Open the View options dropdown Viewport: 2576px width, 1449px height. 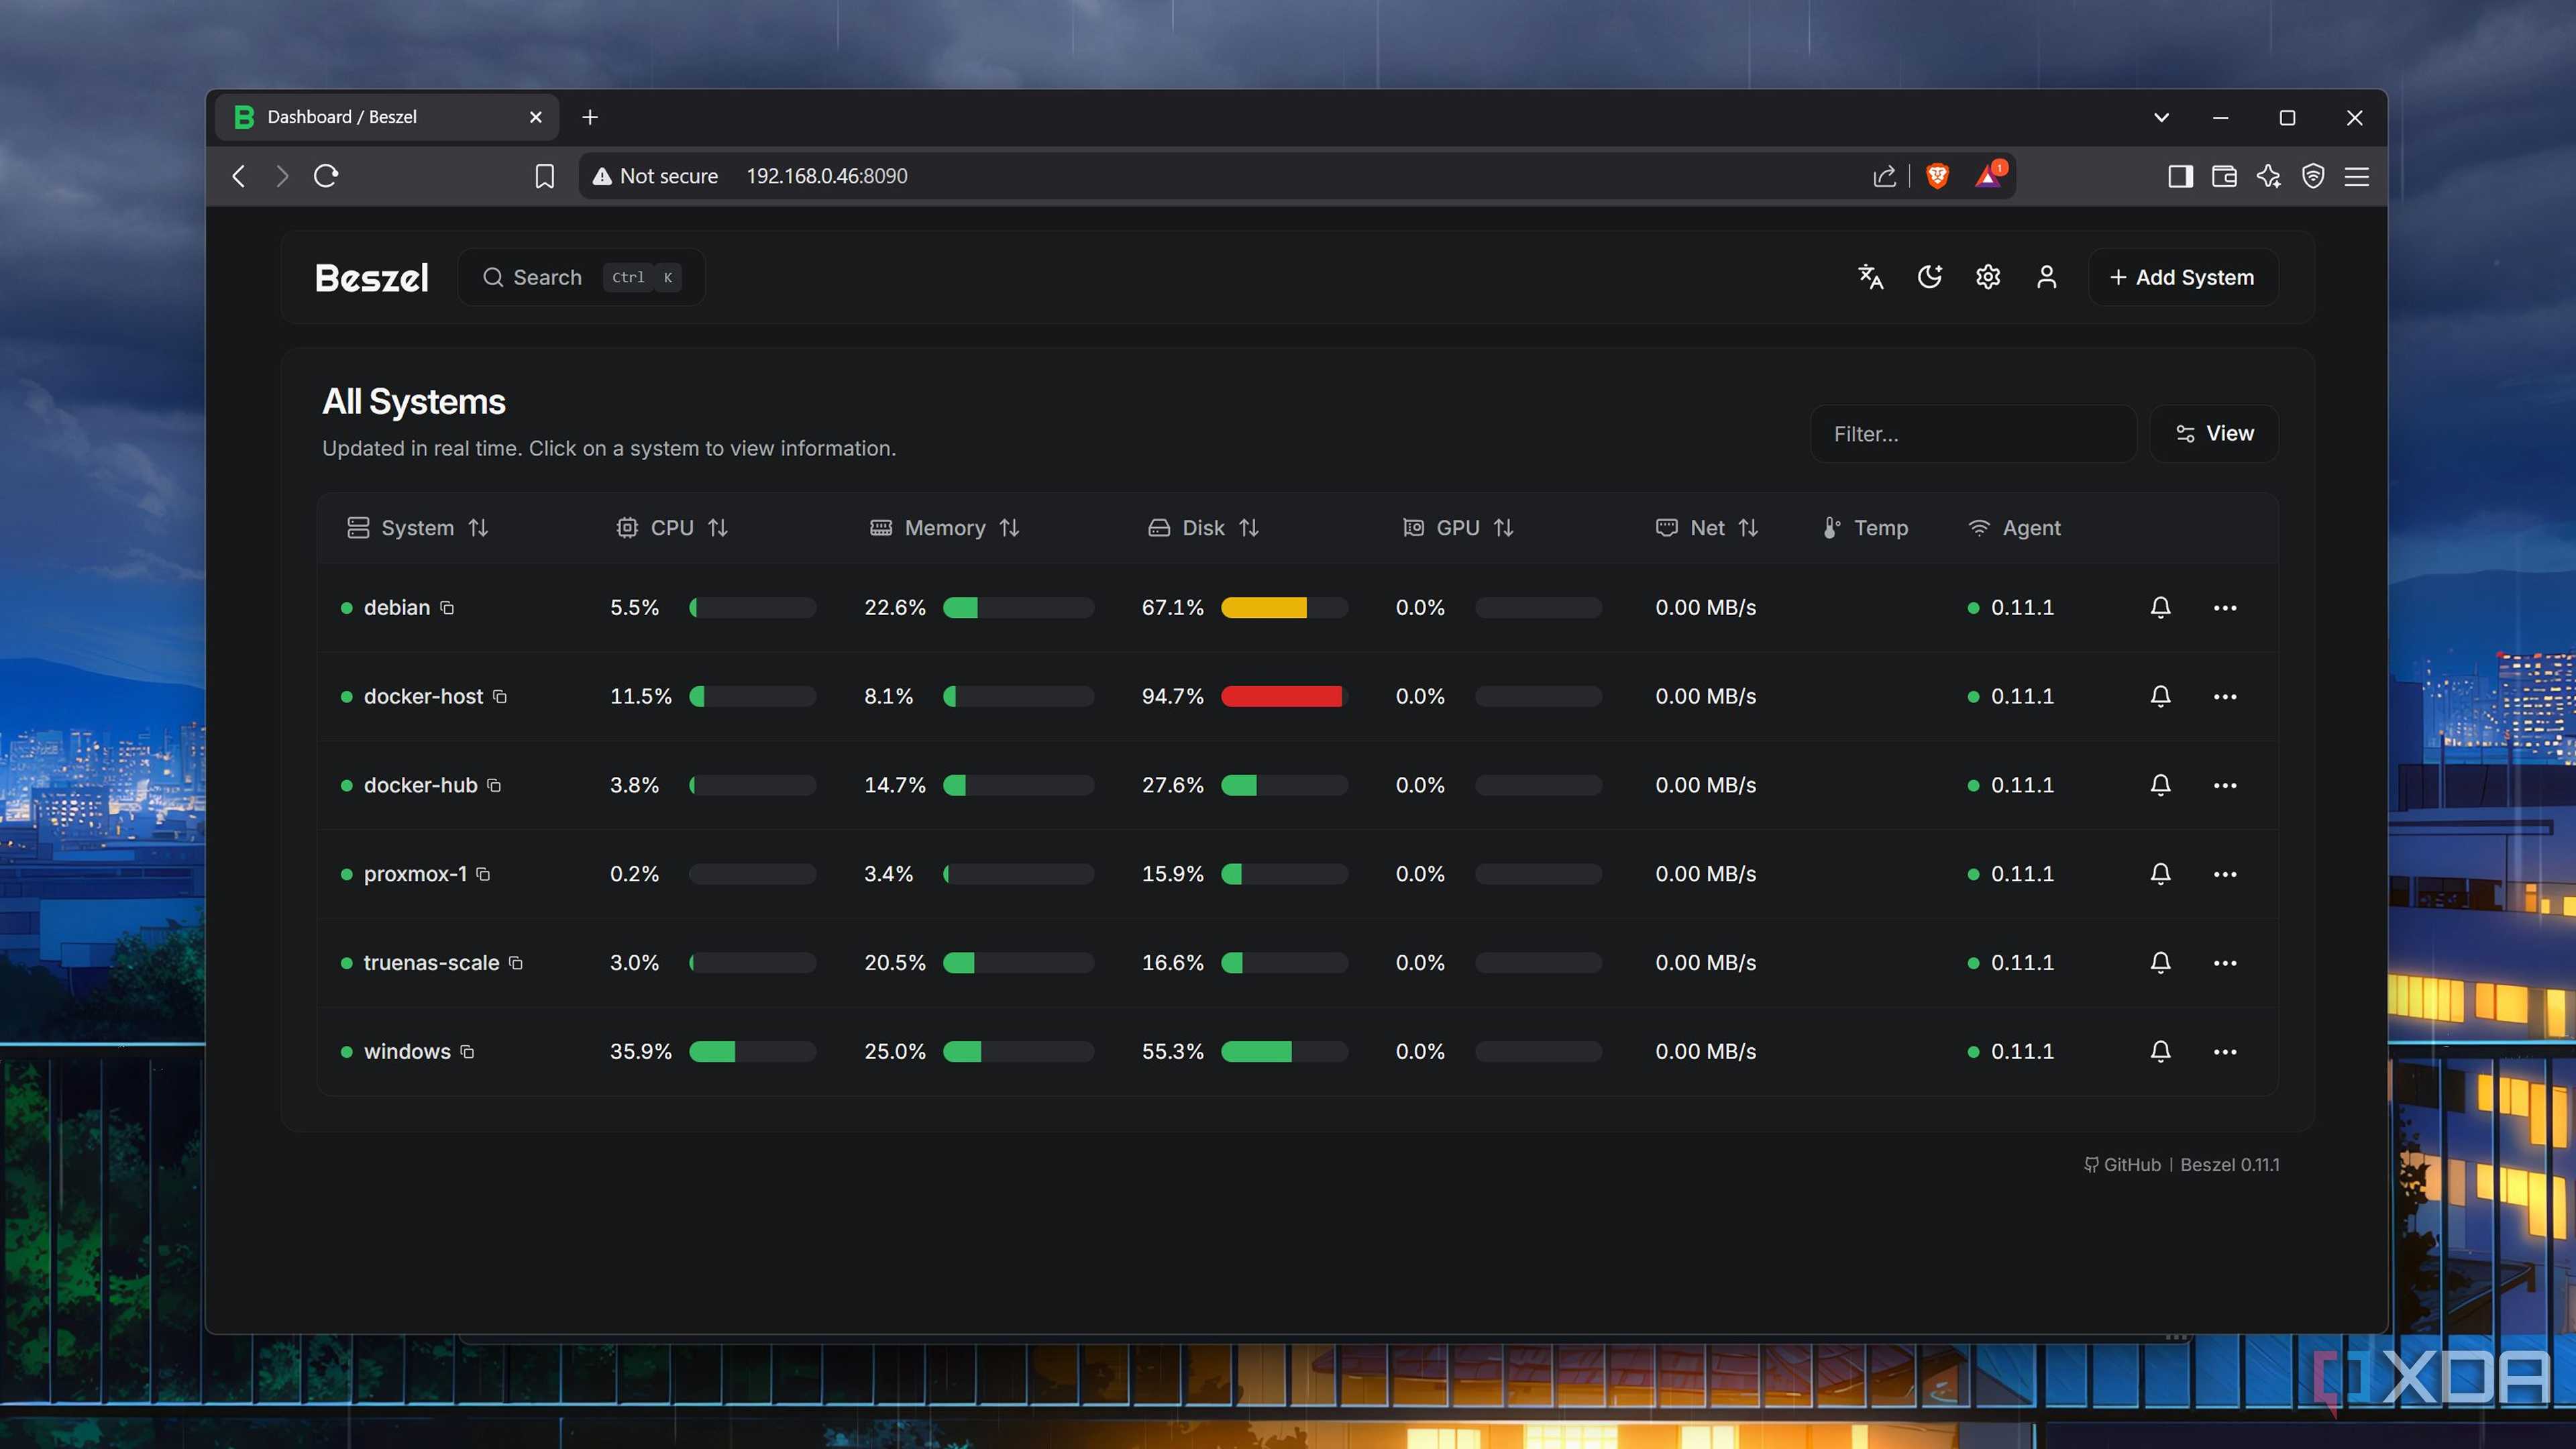click(2214, 433)
